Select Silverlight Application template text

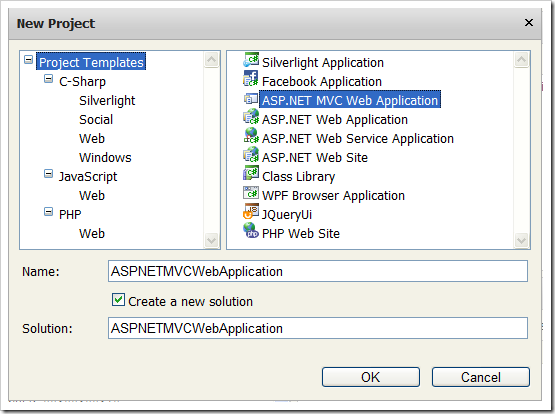coord(323,63)
